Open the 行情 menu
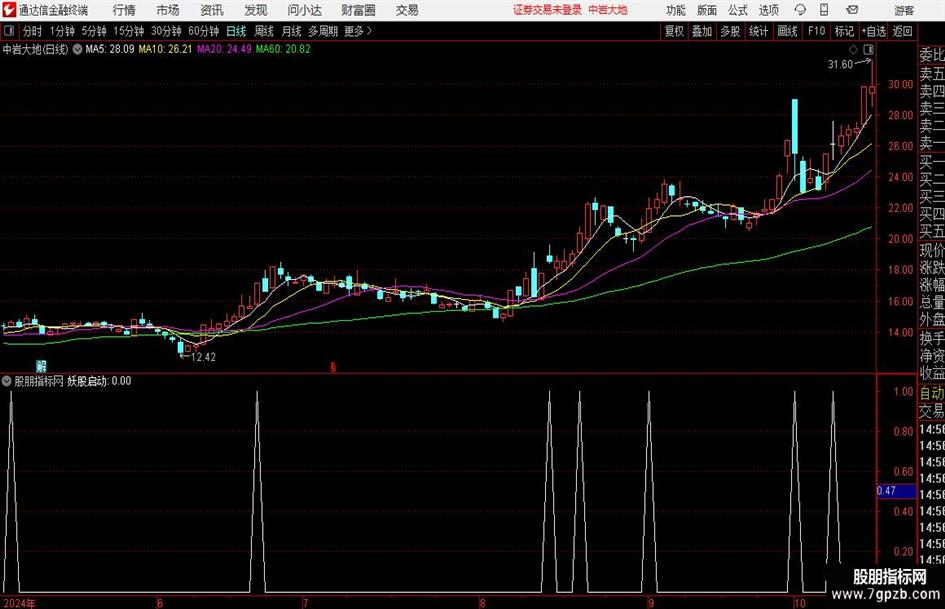 [124, 10]
